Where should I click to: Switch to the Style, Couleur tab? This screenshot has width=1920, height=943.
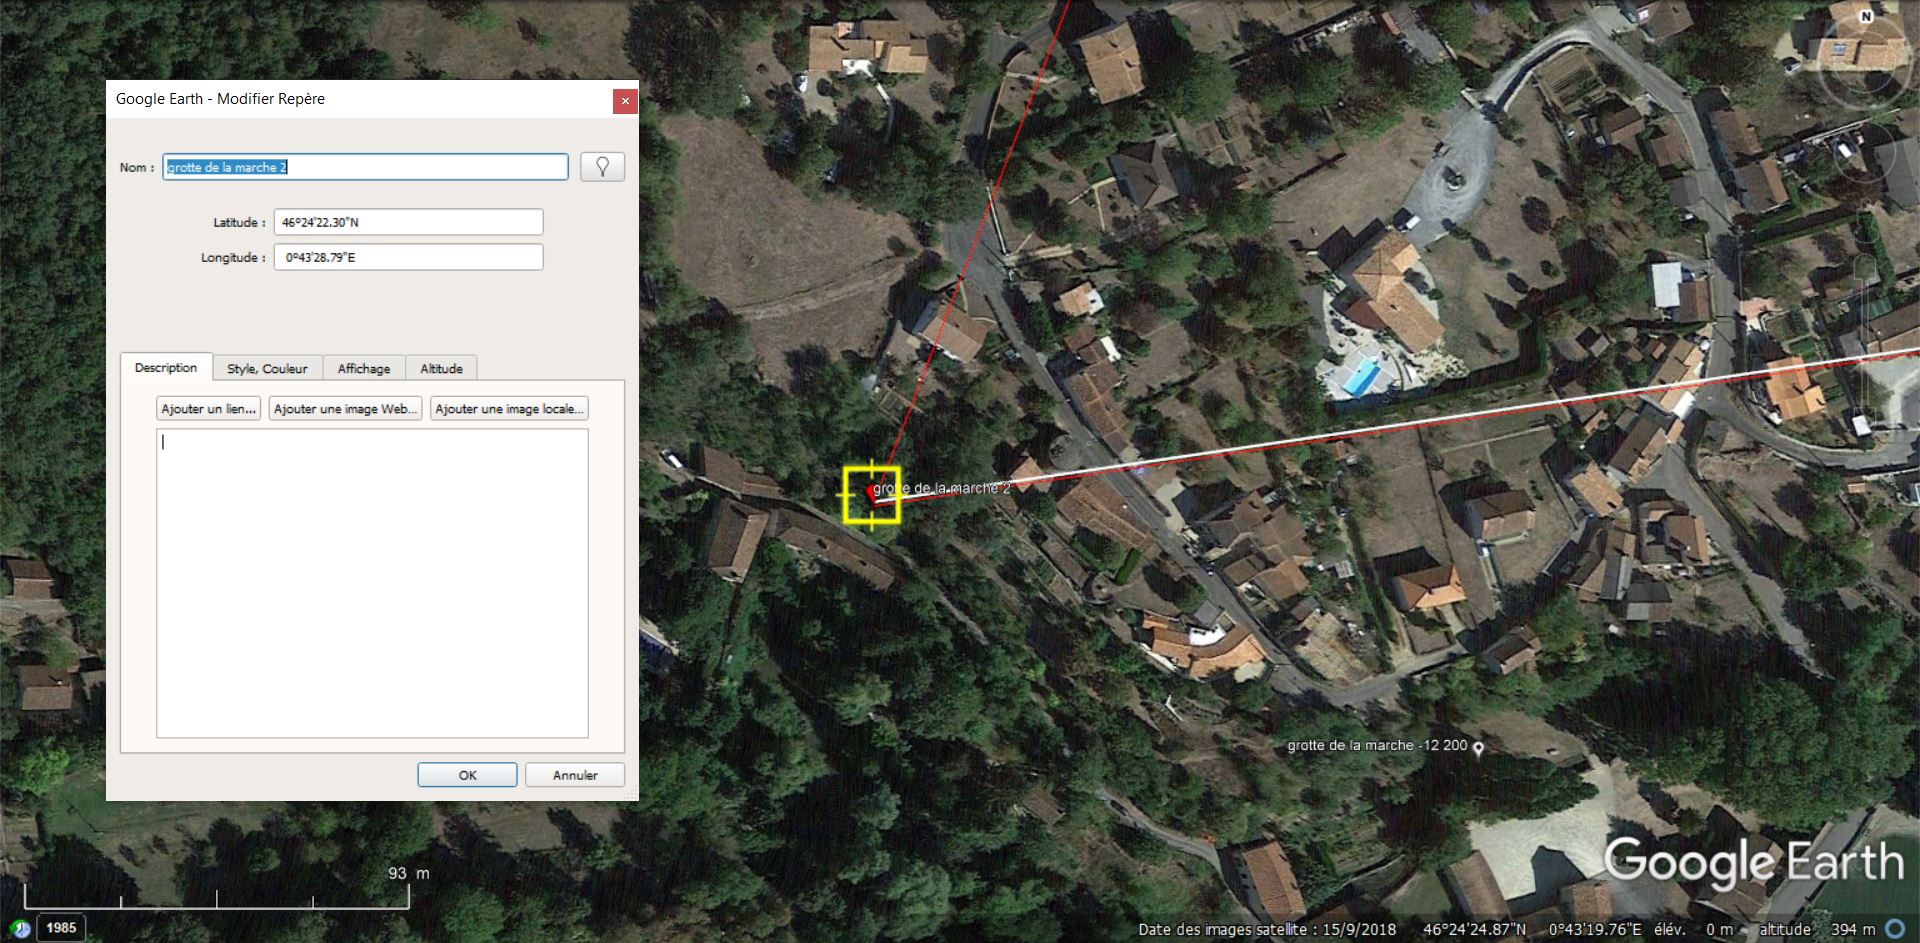click(x=267, y=368)
